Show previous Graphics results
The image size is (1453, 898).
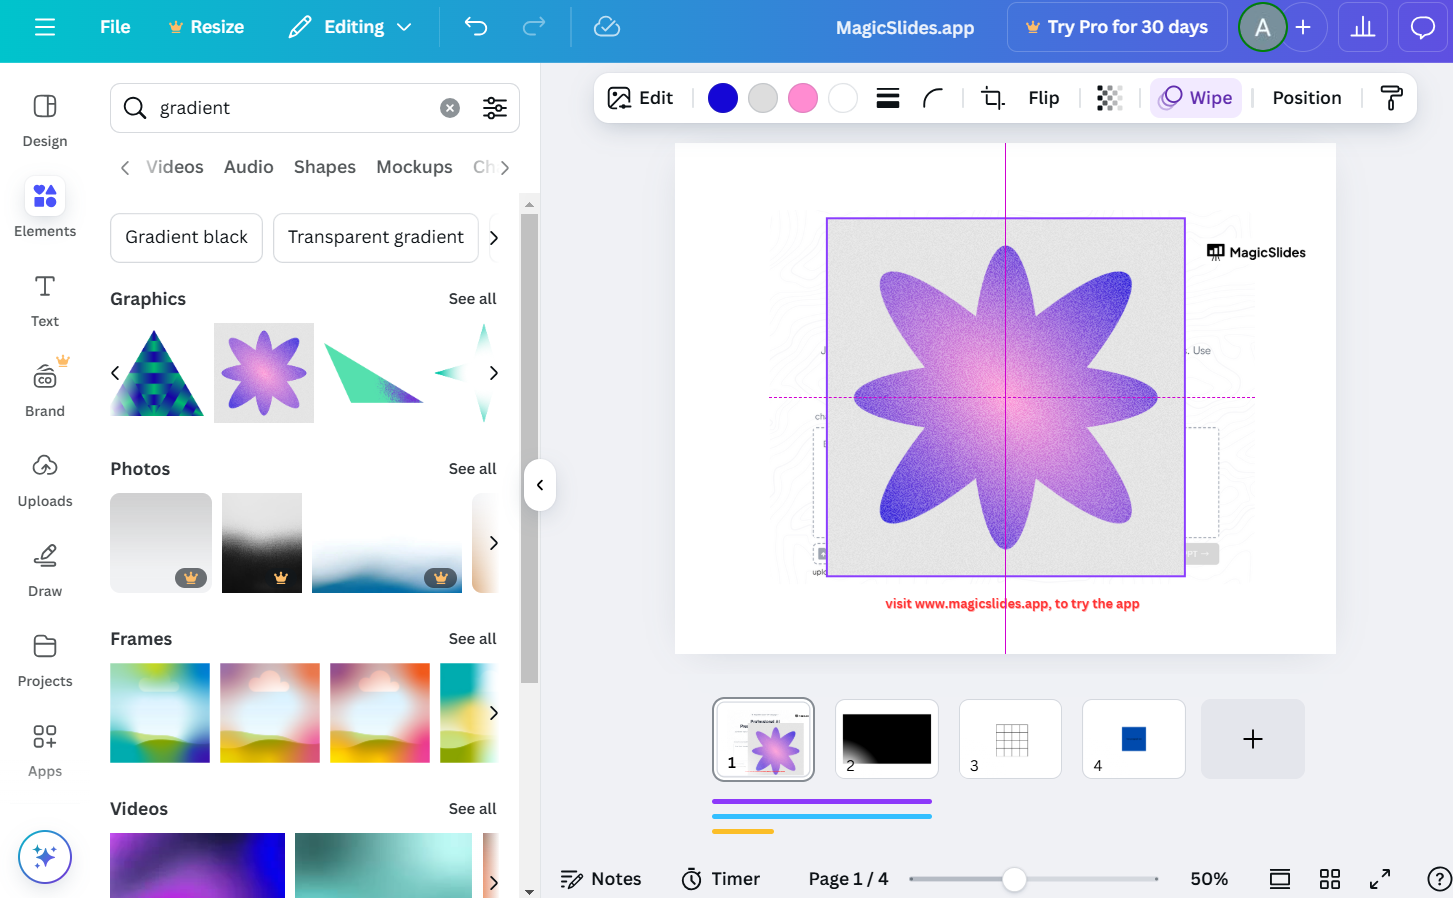point(115,373)
